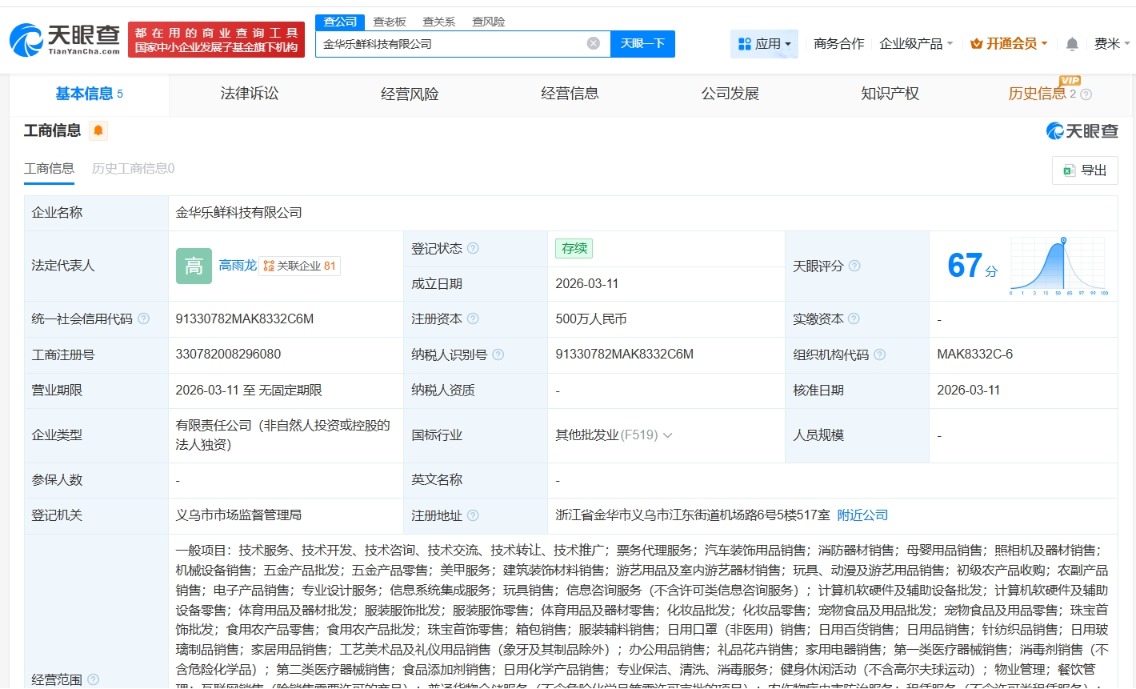Click help icon next to 经营范围

93,680
